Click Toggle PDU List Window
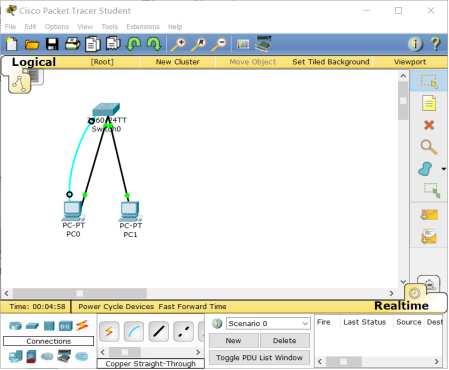Screen dimensions: 449x370 tap(259, 358)
